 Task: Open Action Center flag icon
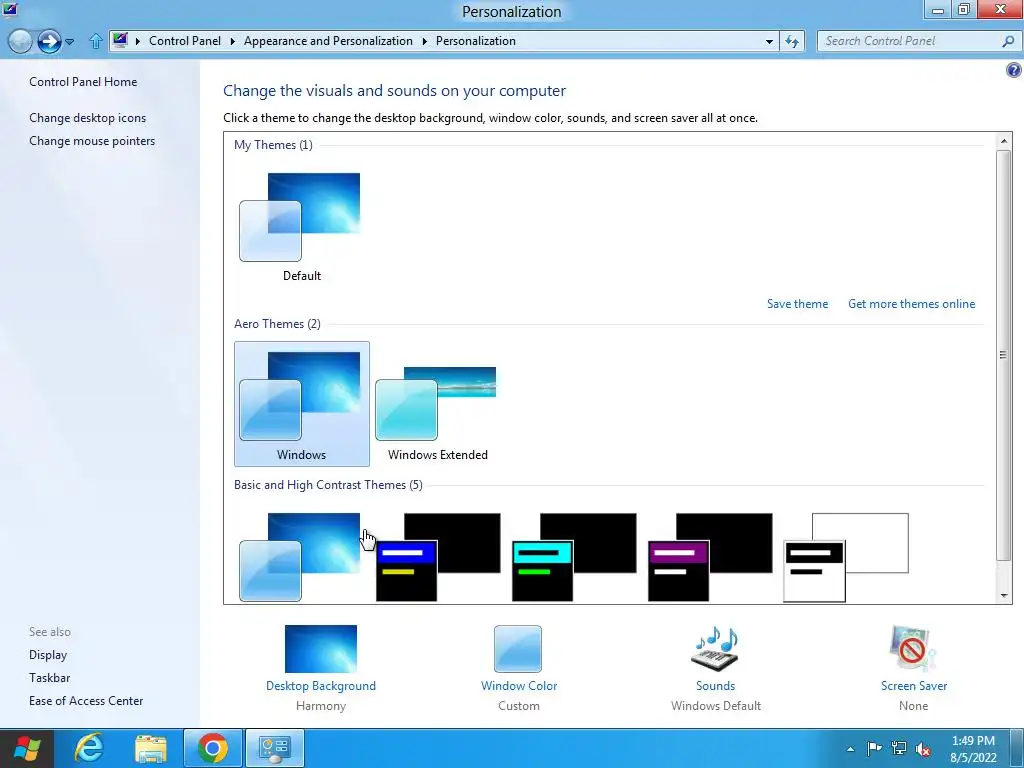pos(874,748)
